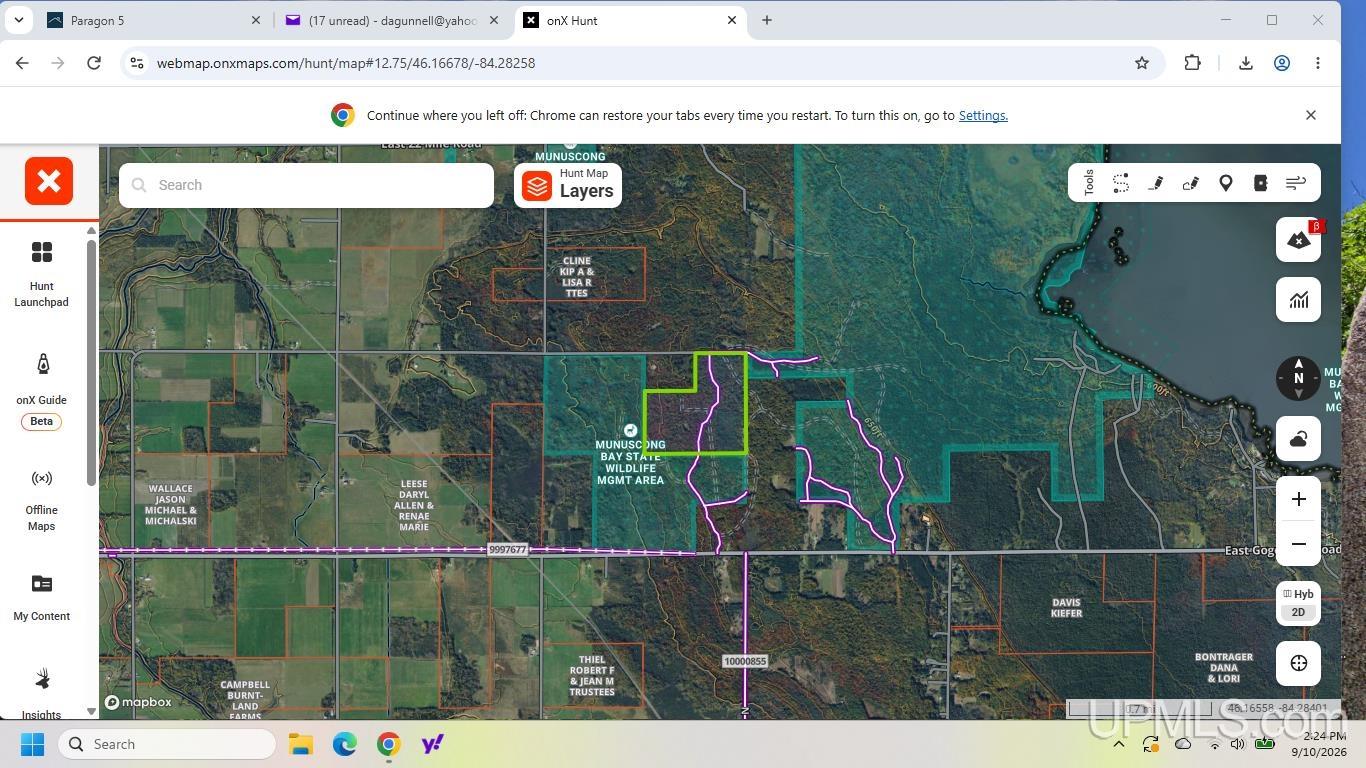Close the Paragon 5 tab
The image size is (1366, 768).
click(256, 20)
